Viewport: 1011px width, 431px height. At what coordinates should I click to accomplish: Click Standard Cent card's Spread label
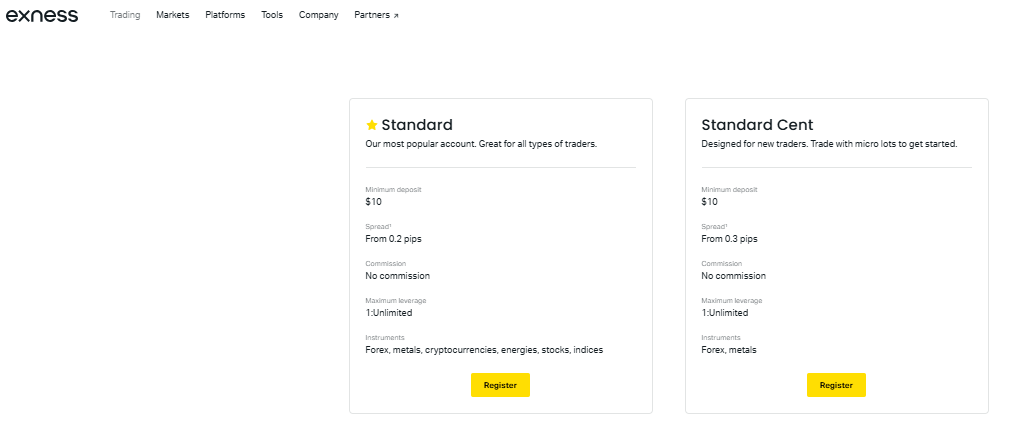tap(714, 226)
